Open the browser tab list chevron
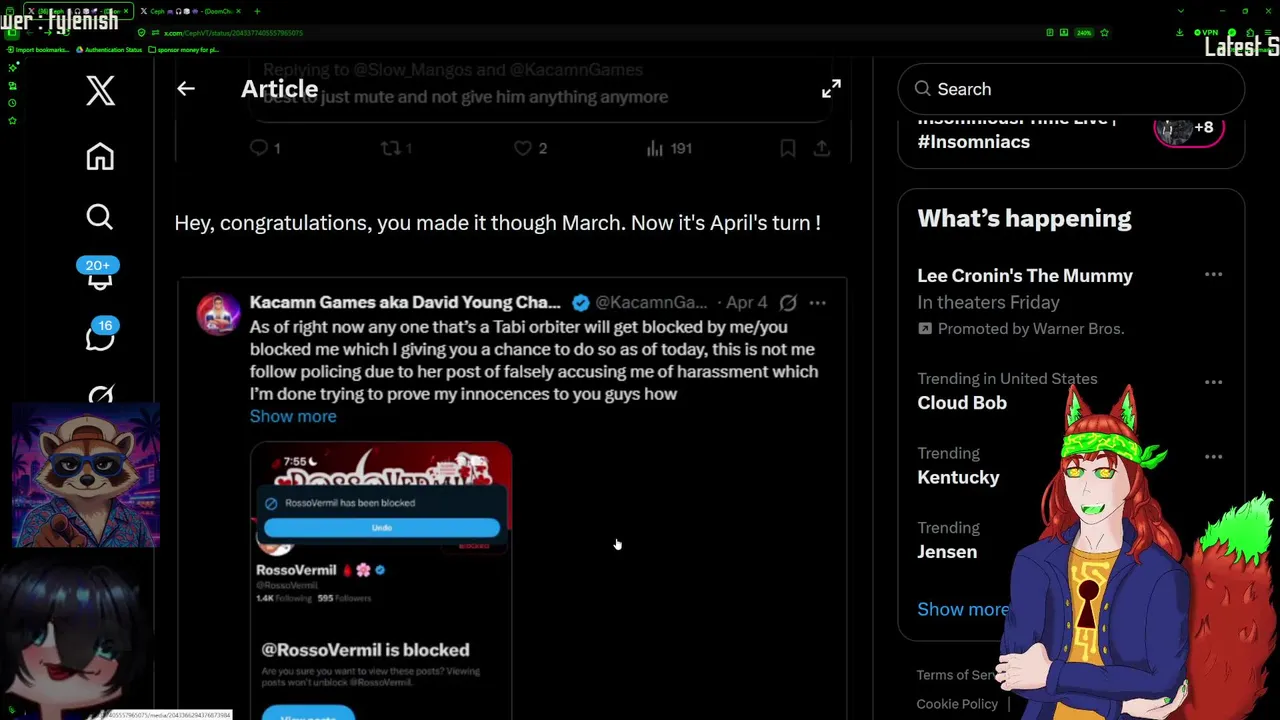The width and height of the screenshot is (1280, 720). click(1181, 11)
